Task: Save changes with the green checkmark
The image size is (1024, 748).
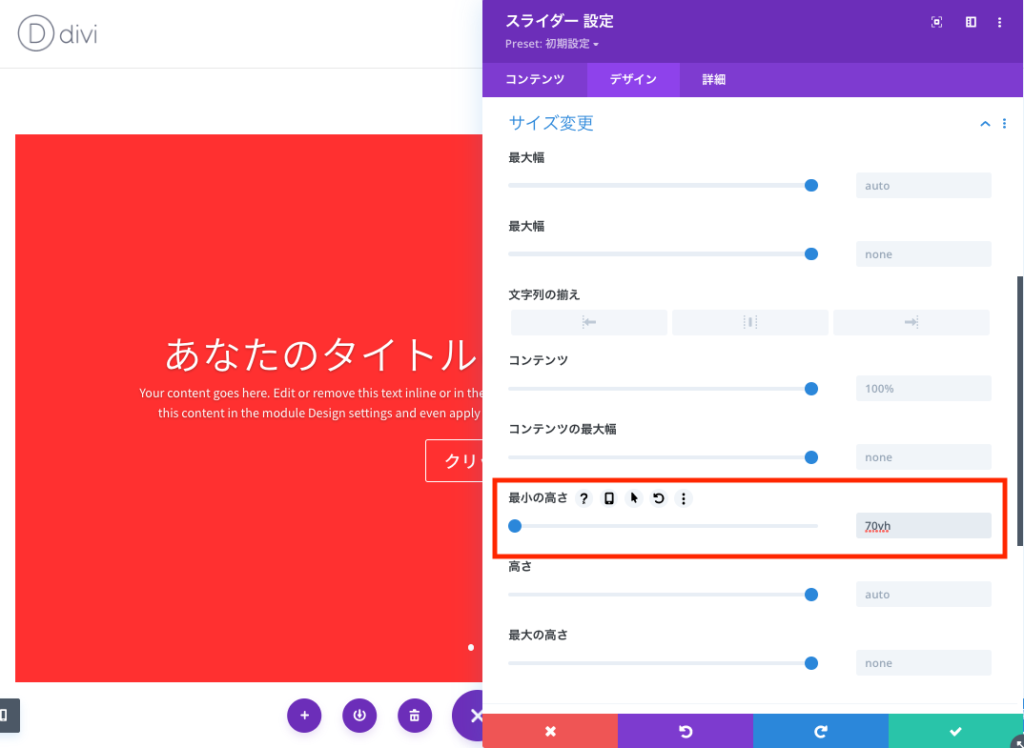Action: [956, 731]
